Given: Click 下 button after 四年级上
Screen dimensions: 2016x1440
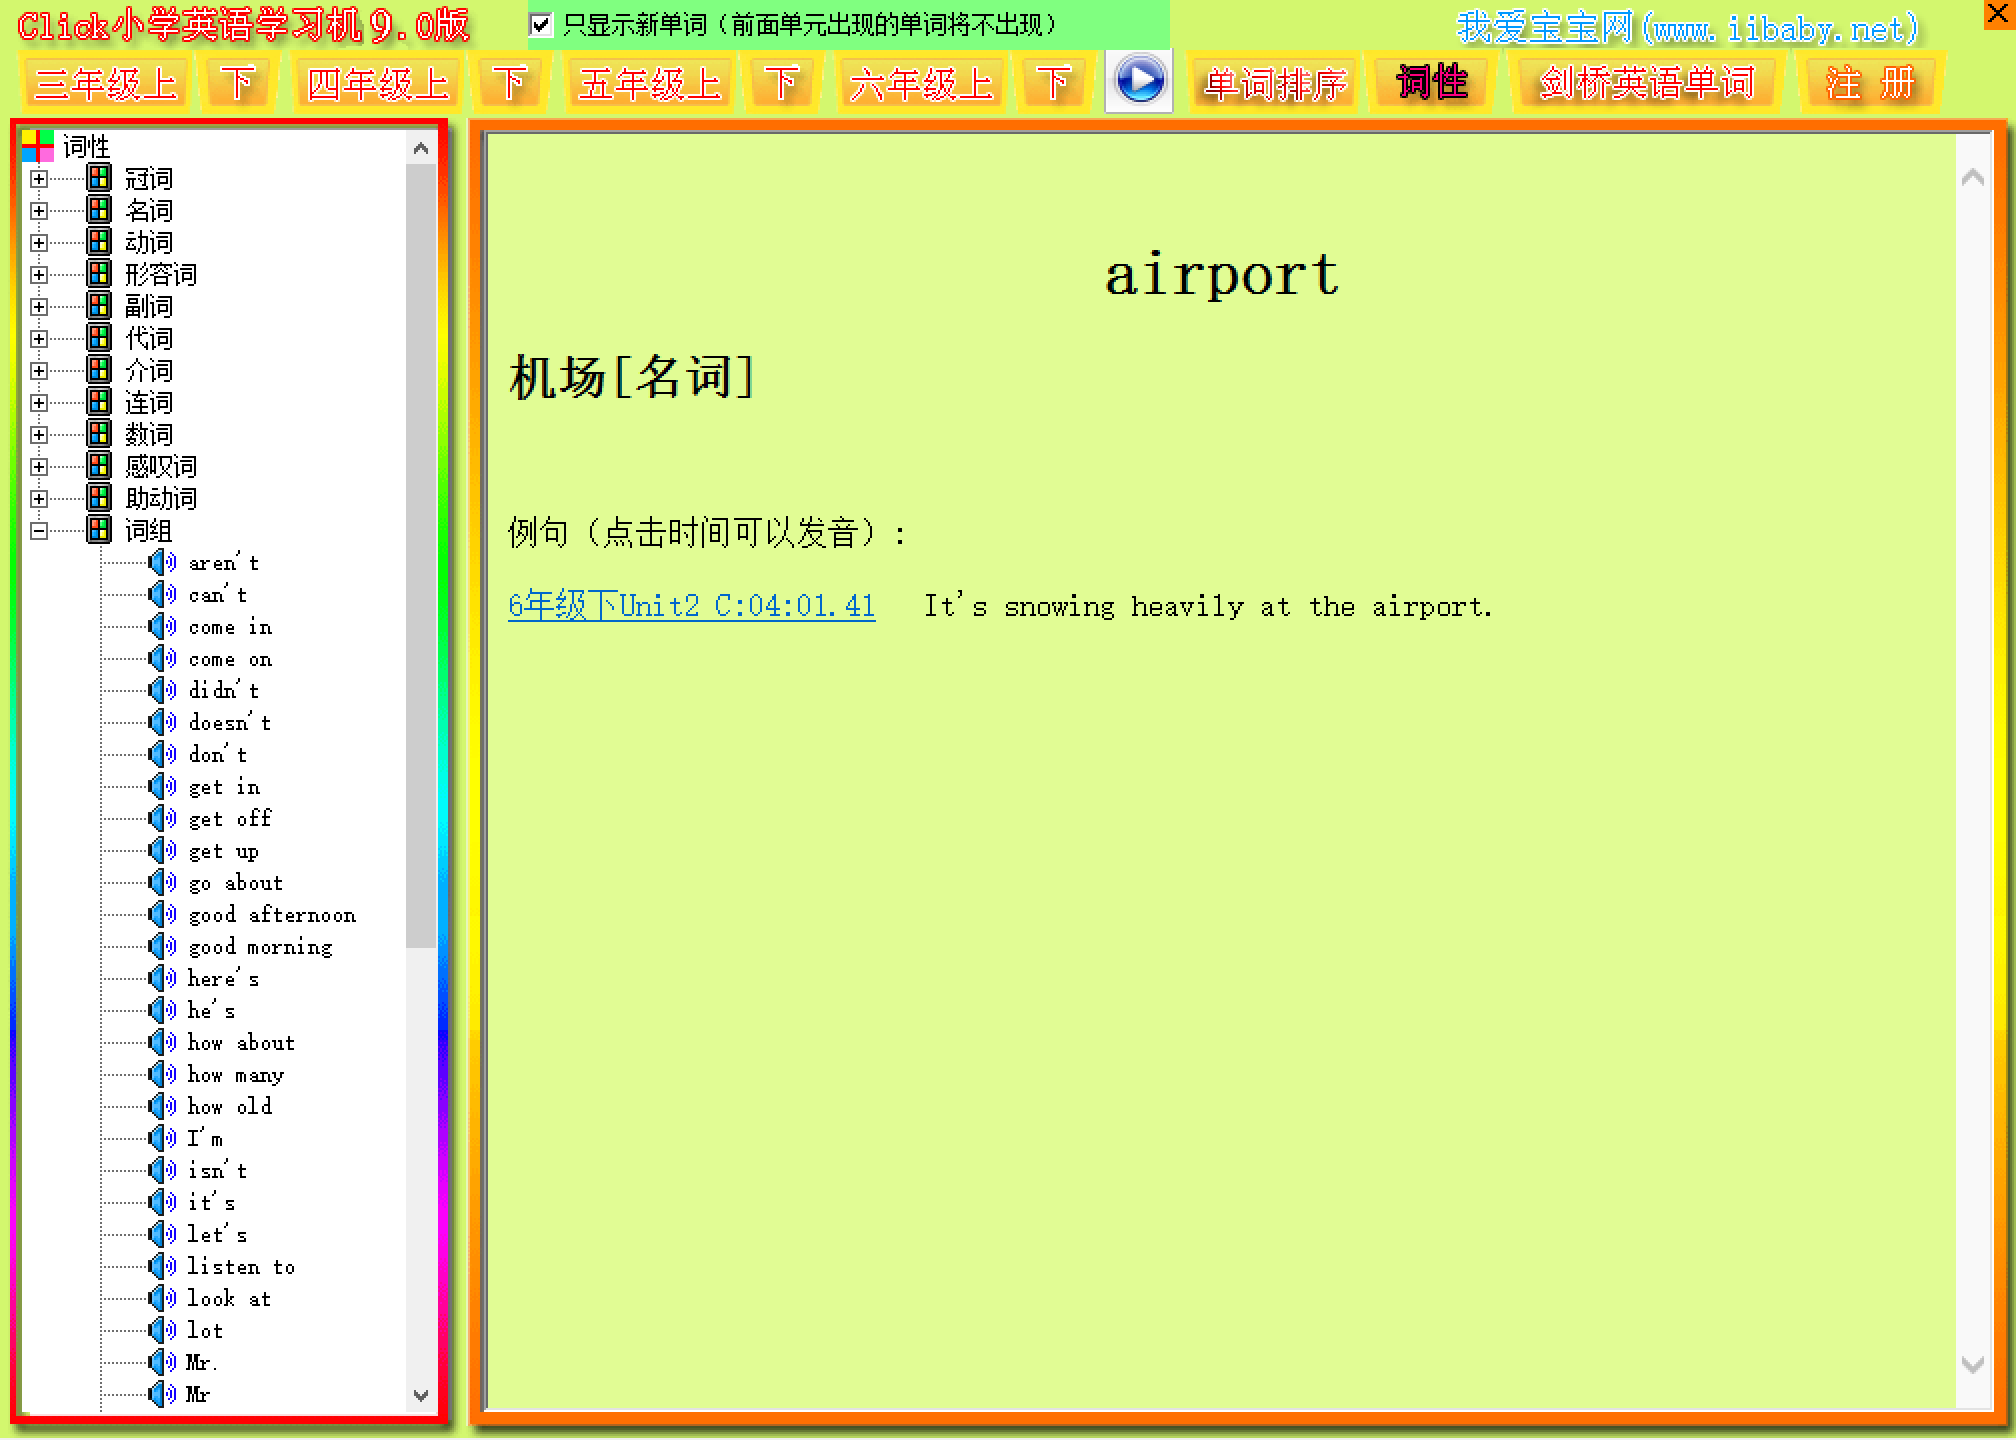Looking at the screenshot, I should pos(509,83).
